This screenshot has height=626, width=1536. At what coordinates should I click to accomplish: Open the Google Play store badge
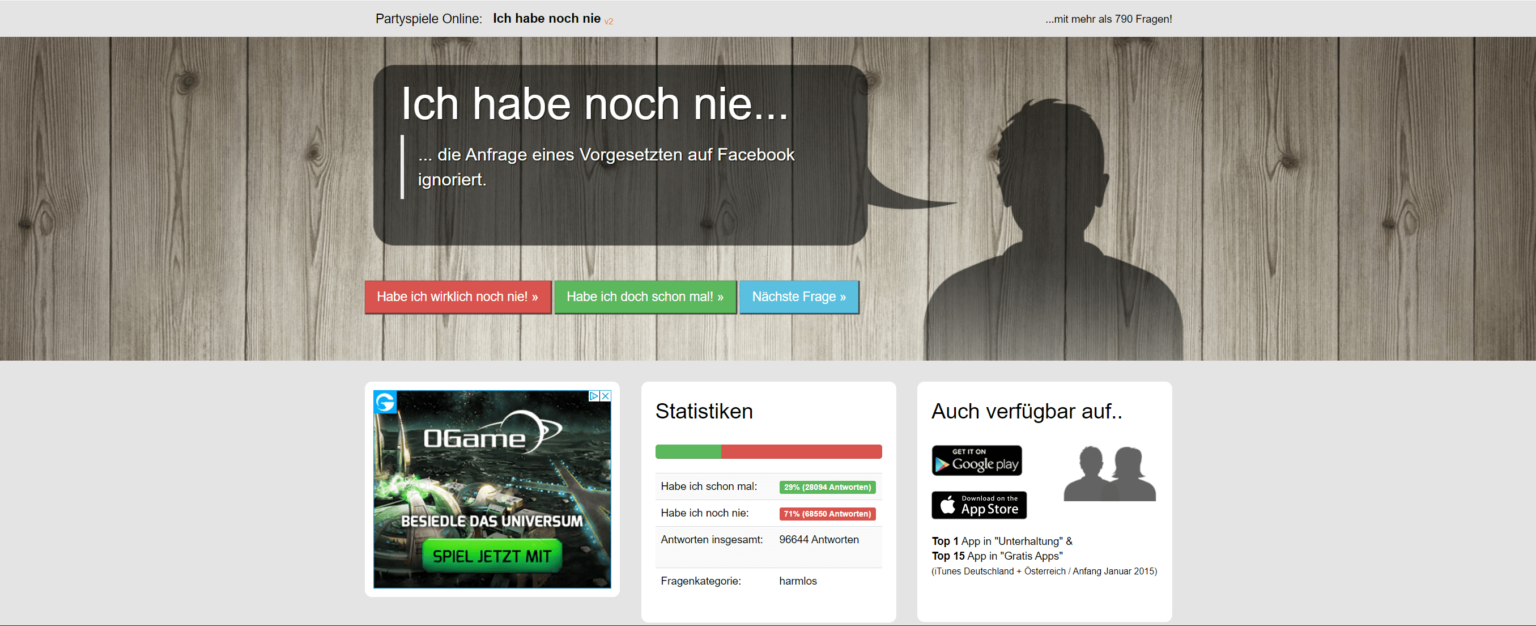tap(976, 460)
